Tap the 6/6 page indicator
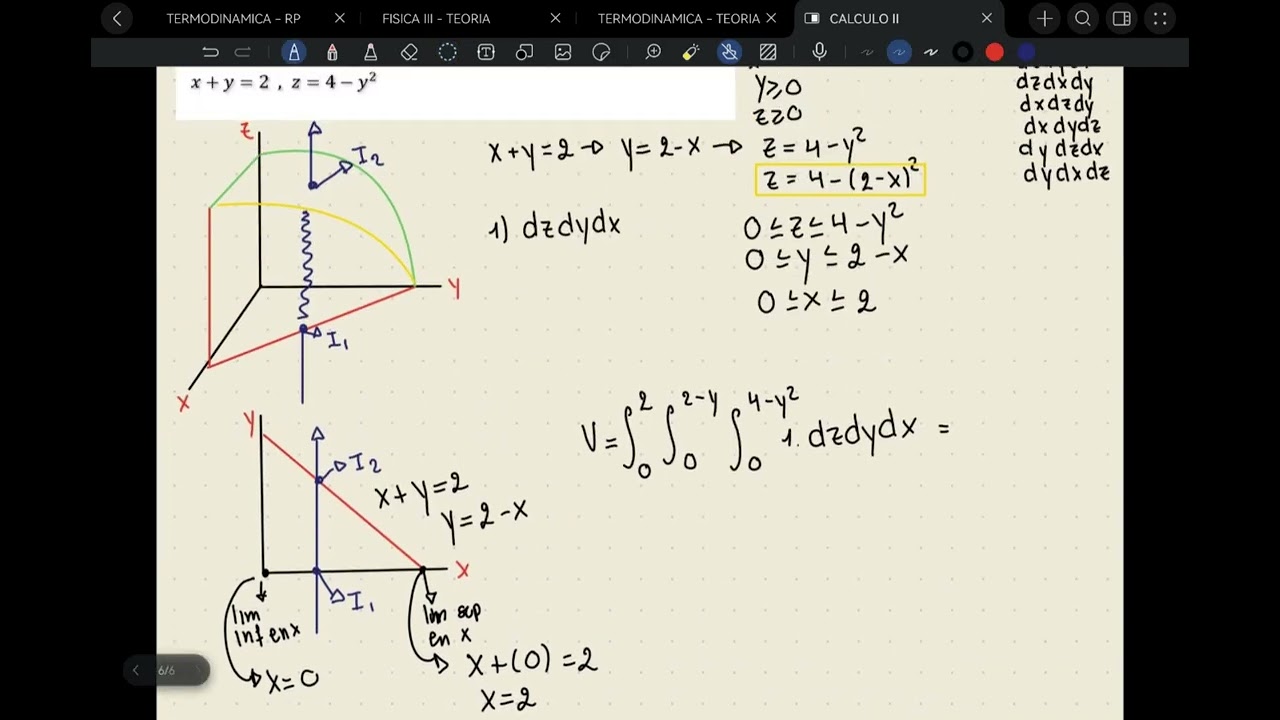Viewport: 1280px width, 720px height. [x=166, y=671]
